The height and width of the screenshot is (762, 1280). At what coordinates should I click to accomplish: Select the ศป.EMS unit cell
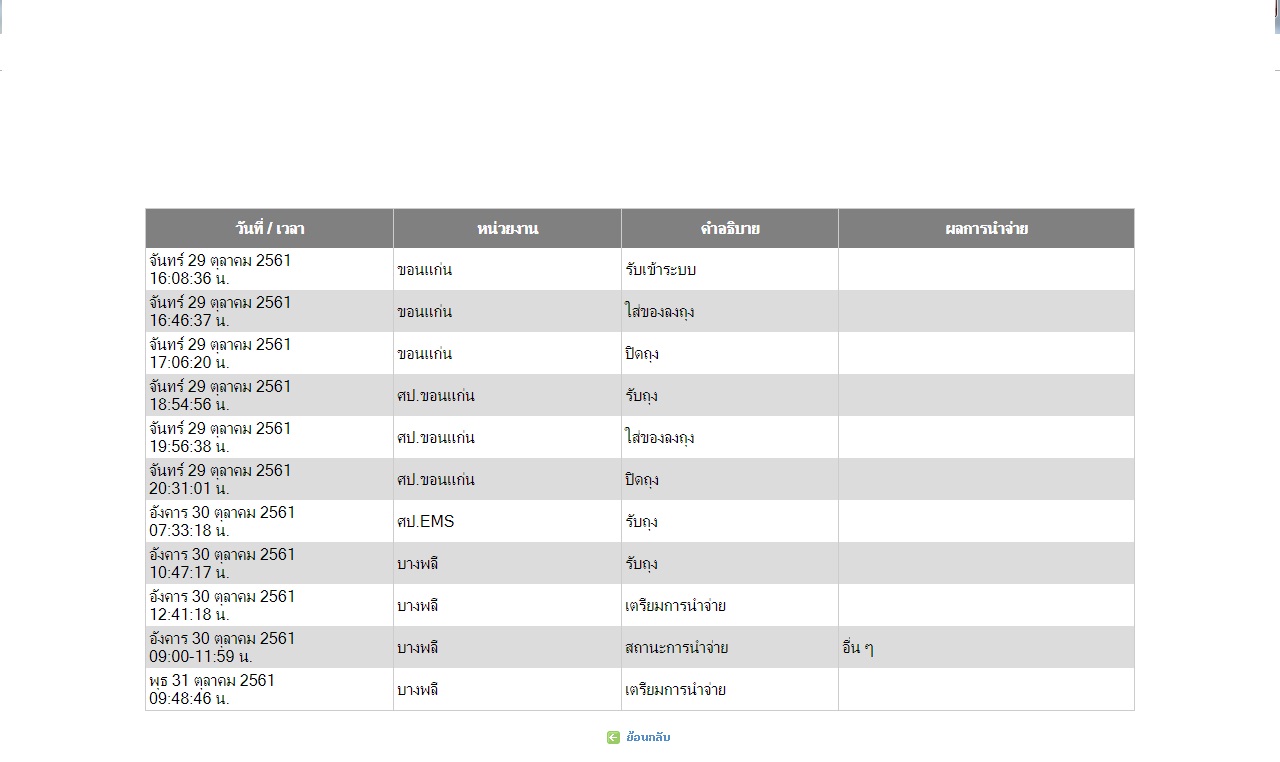coord(507,521)
